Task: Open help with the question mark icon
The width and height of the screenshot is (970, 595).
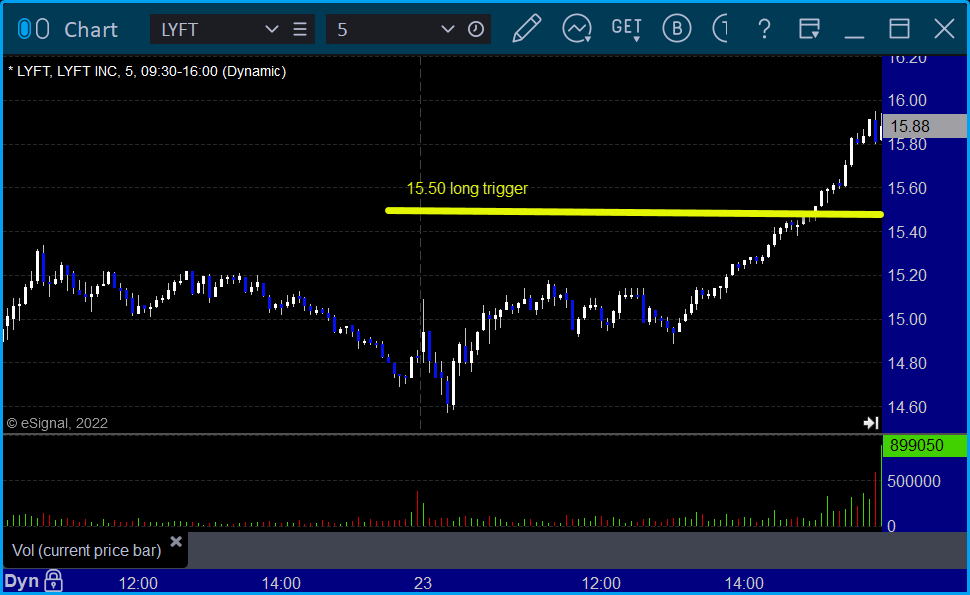Action: [765, 29]
